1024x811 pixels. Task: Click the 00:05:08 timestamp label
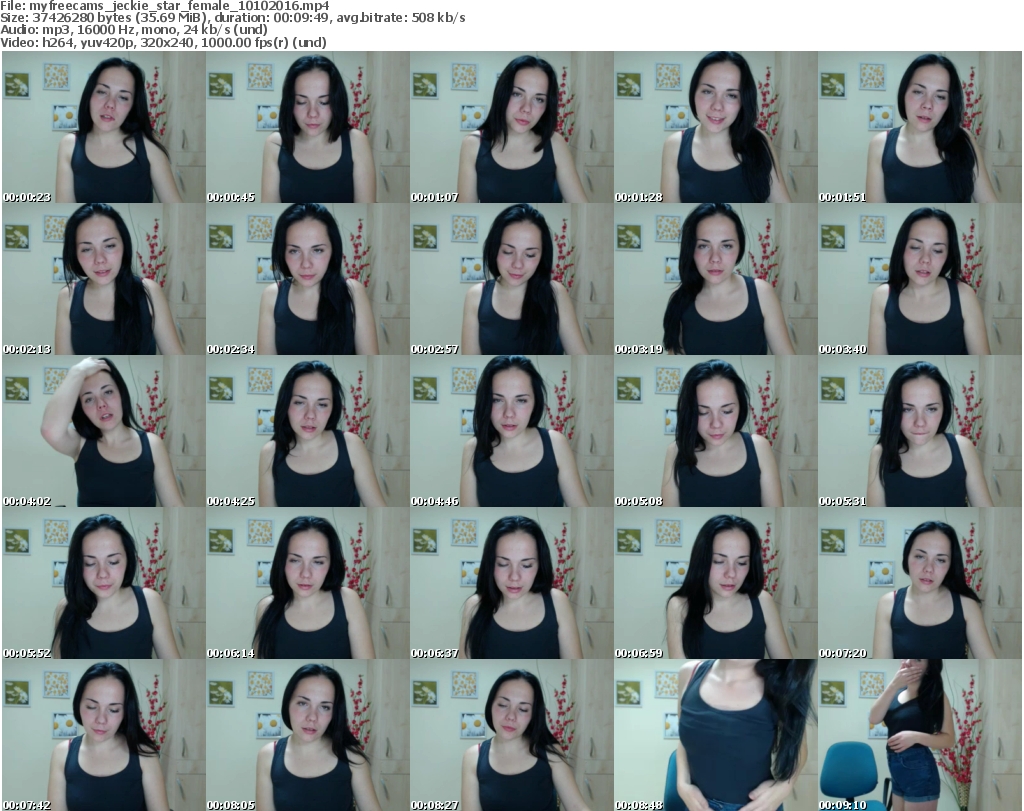639,501
